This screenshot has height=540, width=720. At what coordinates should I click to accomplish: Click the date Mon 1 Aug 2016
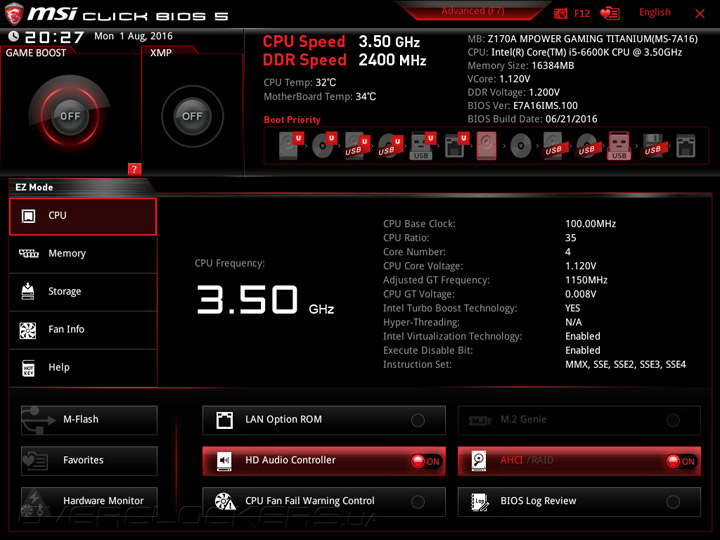[x=133, y=36]
